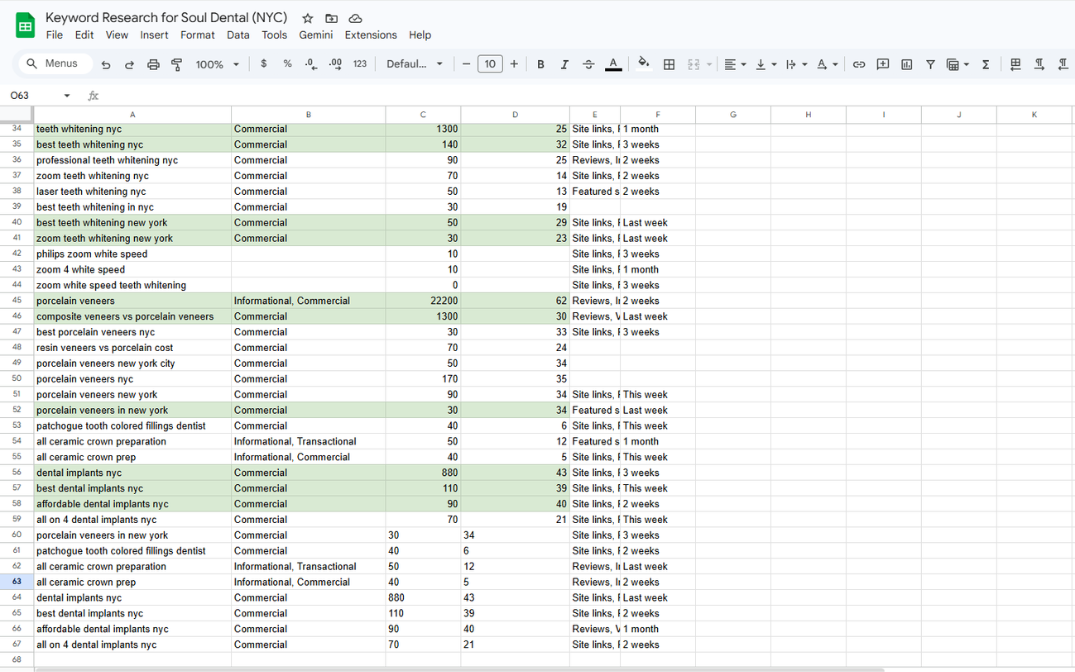Toggle bold formatting

[x=541, y=64]
